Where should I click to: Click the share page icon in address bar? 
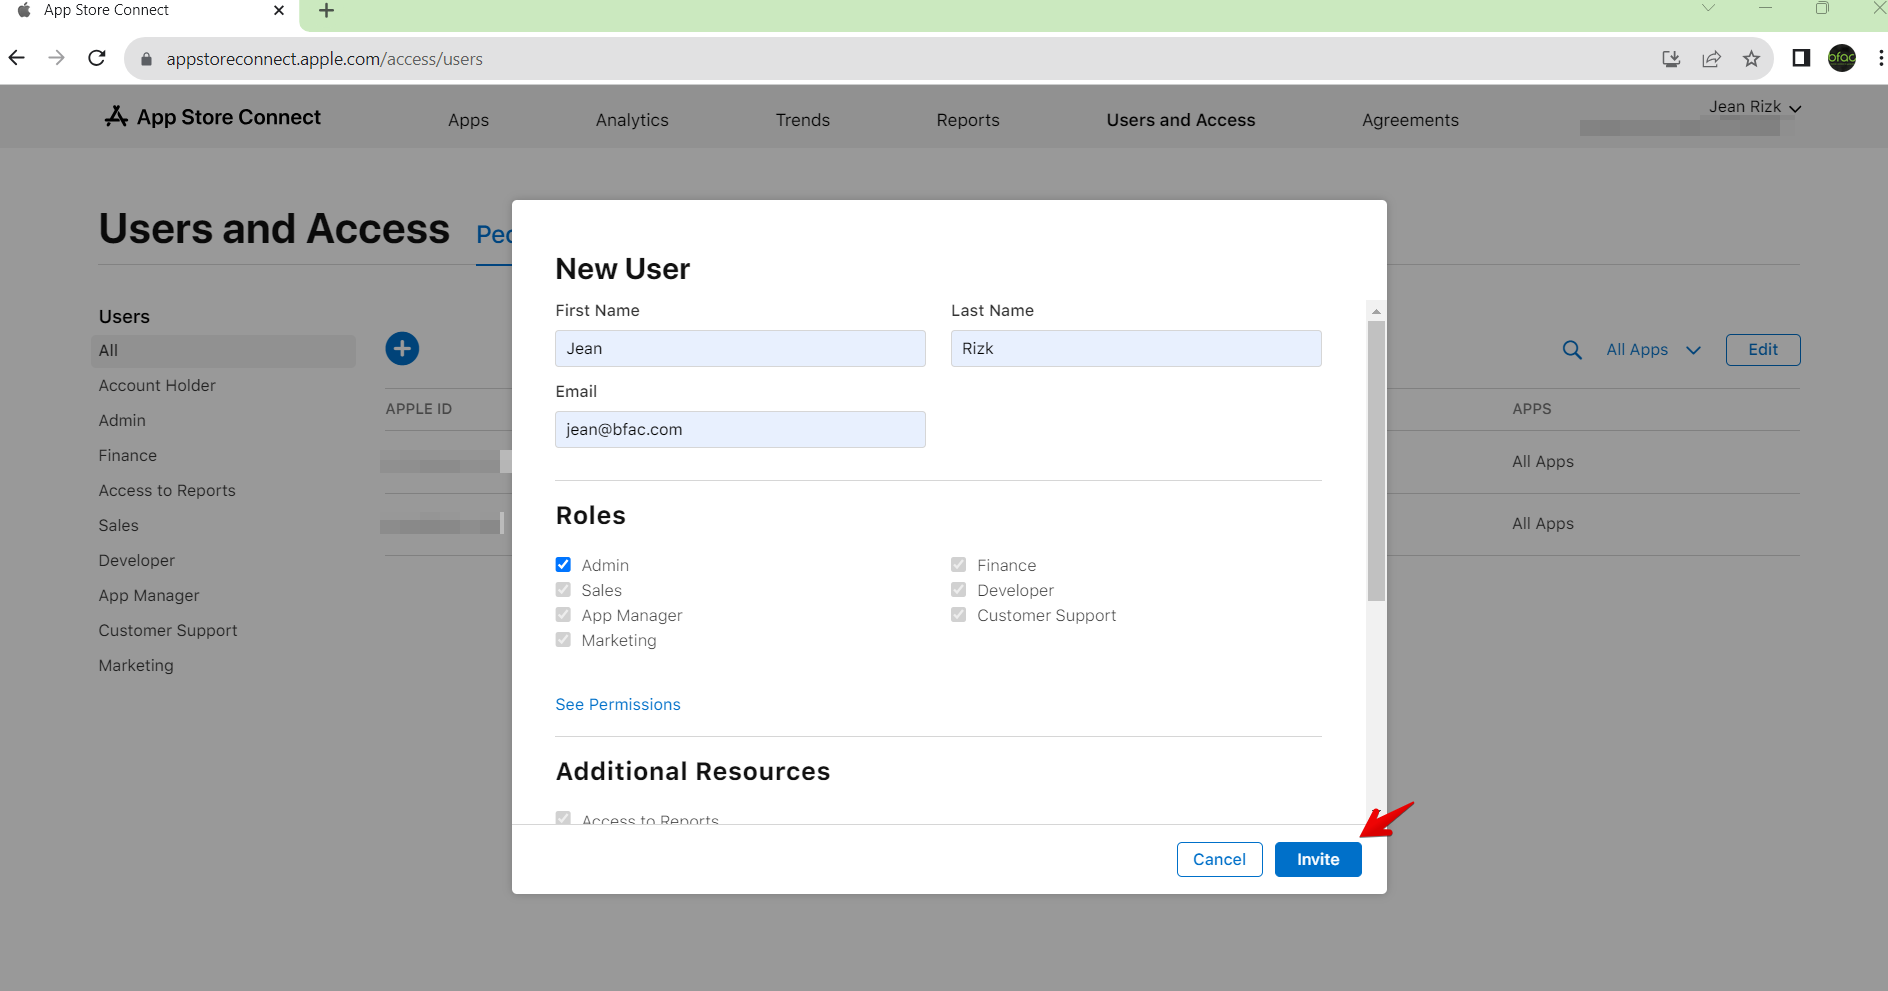pos(1711,59)
